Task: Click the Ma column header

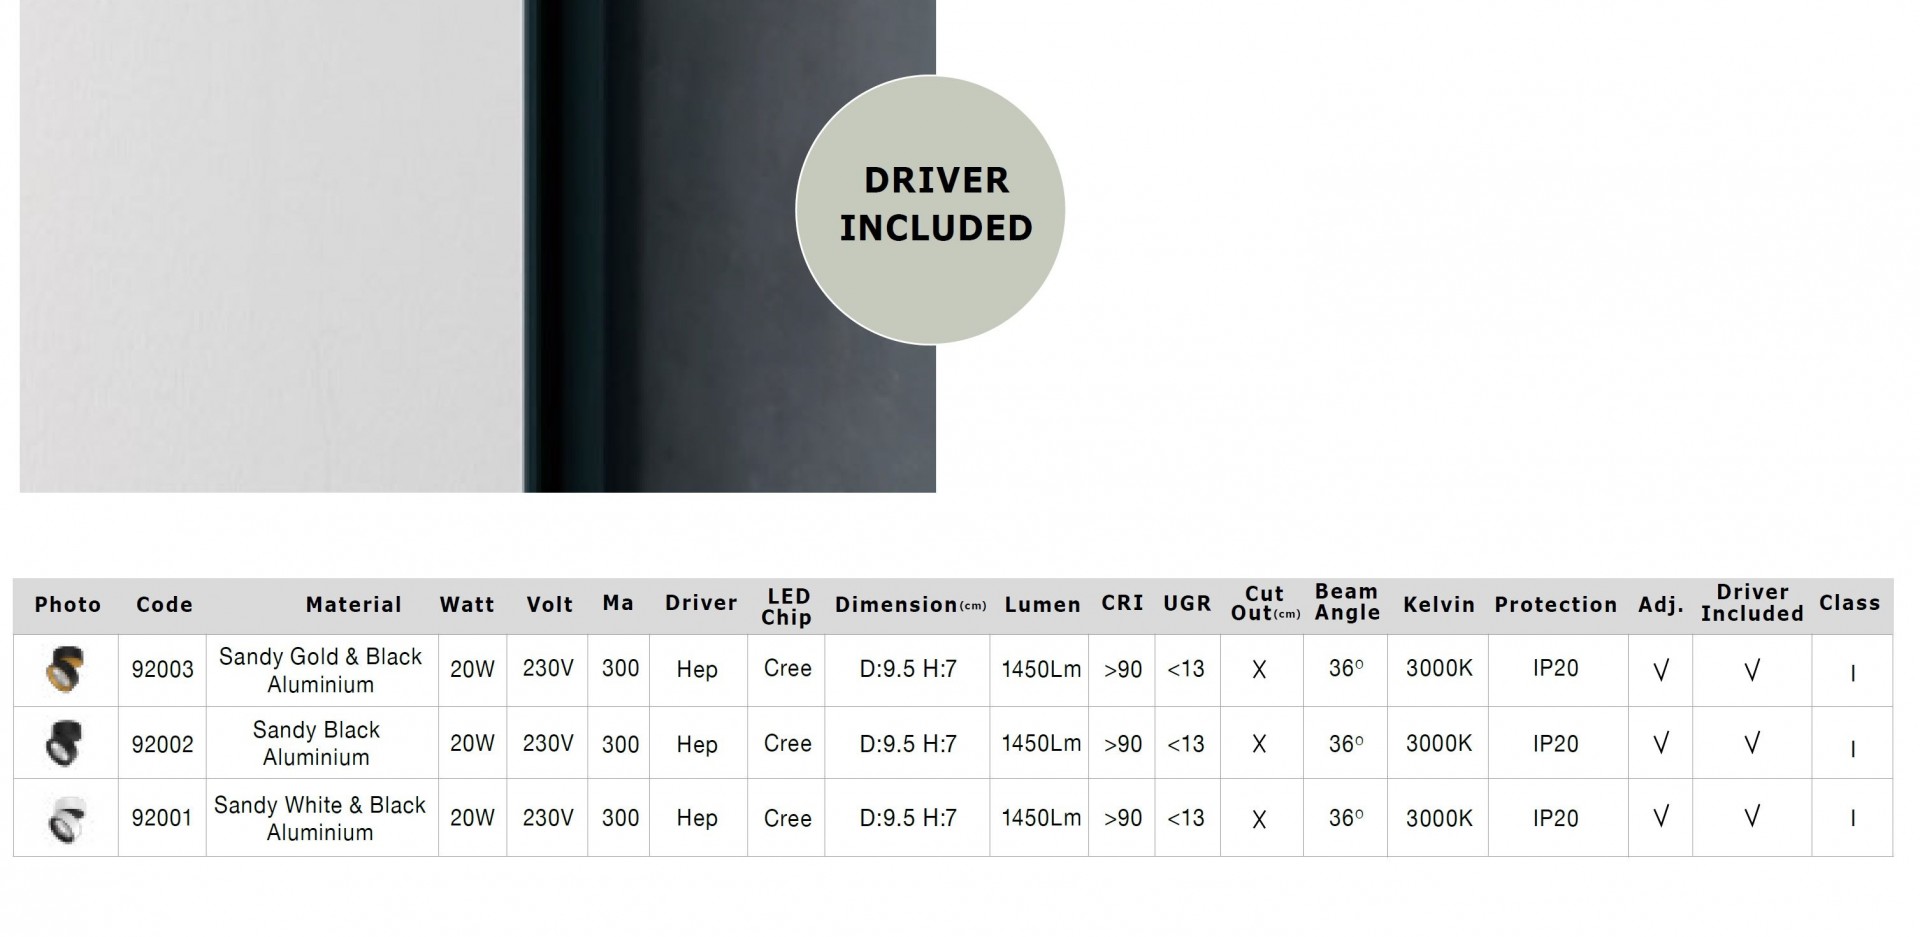Action: [618, 602]
